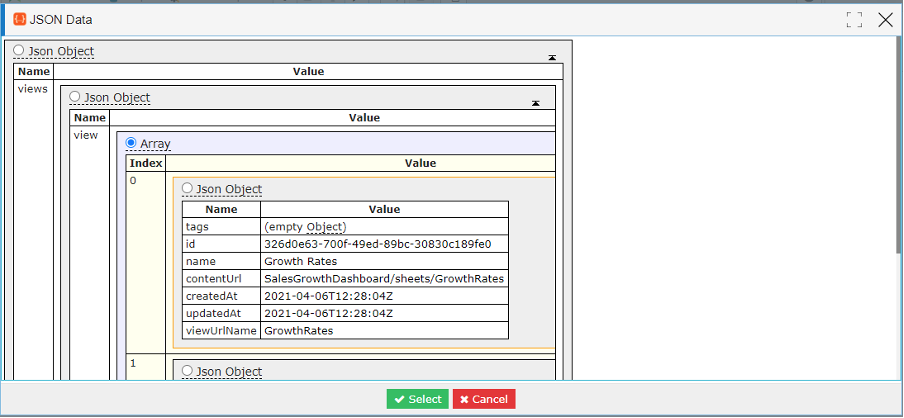Click the name value Growth Rates
This screenshot has width=904, height=418.
[x=300, y=261]
